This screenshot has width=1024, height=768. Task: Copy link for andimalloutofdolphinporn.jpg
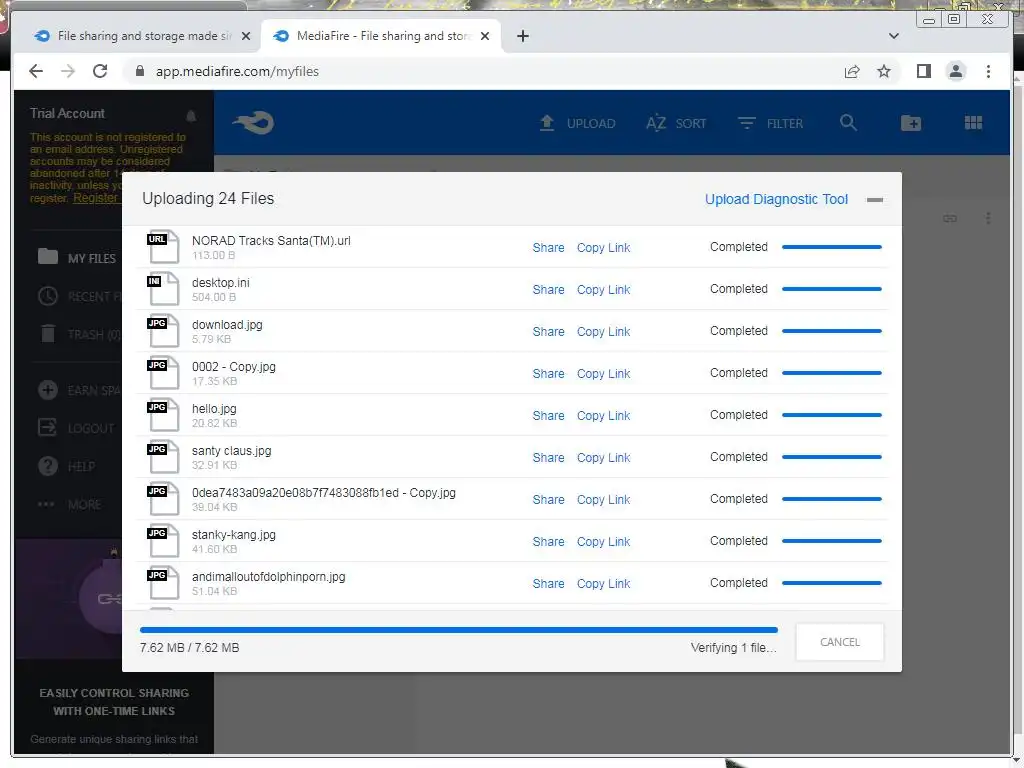(603, 584)
